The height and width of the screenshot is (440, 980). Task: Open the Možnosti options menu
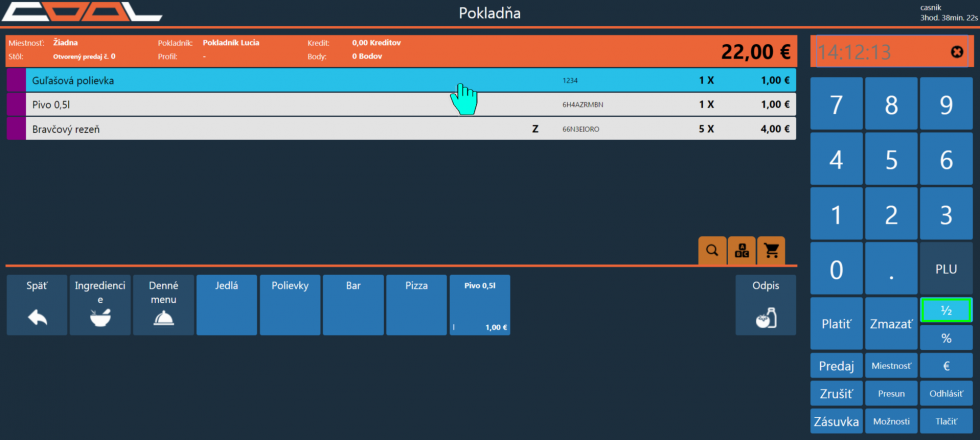pyautogui.click(x=890, y=421)
